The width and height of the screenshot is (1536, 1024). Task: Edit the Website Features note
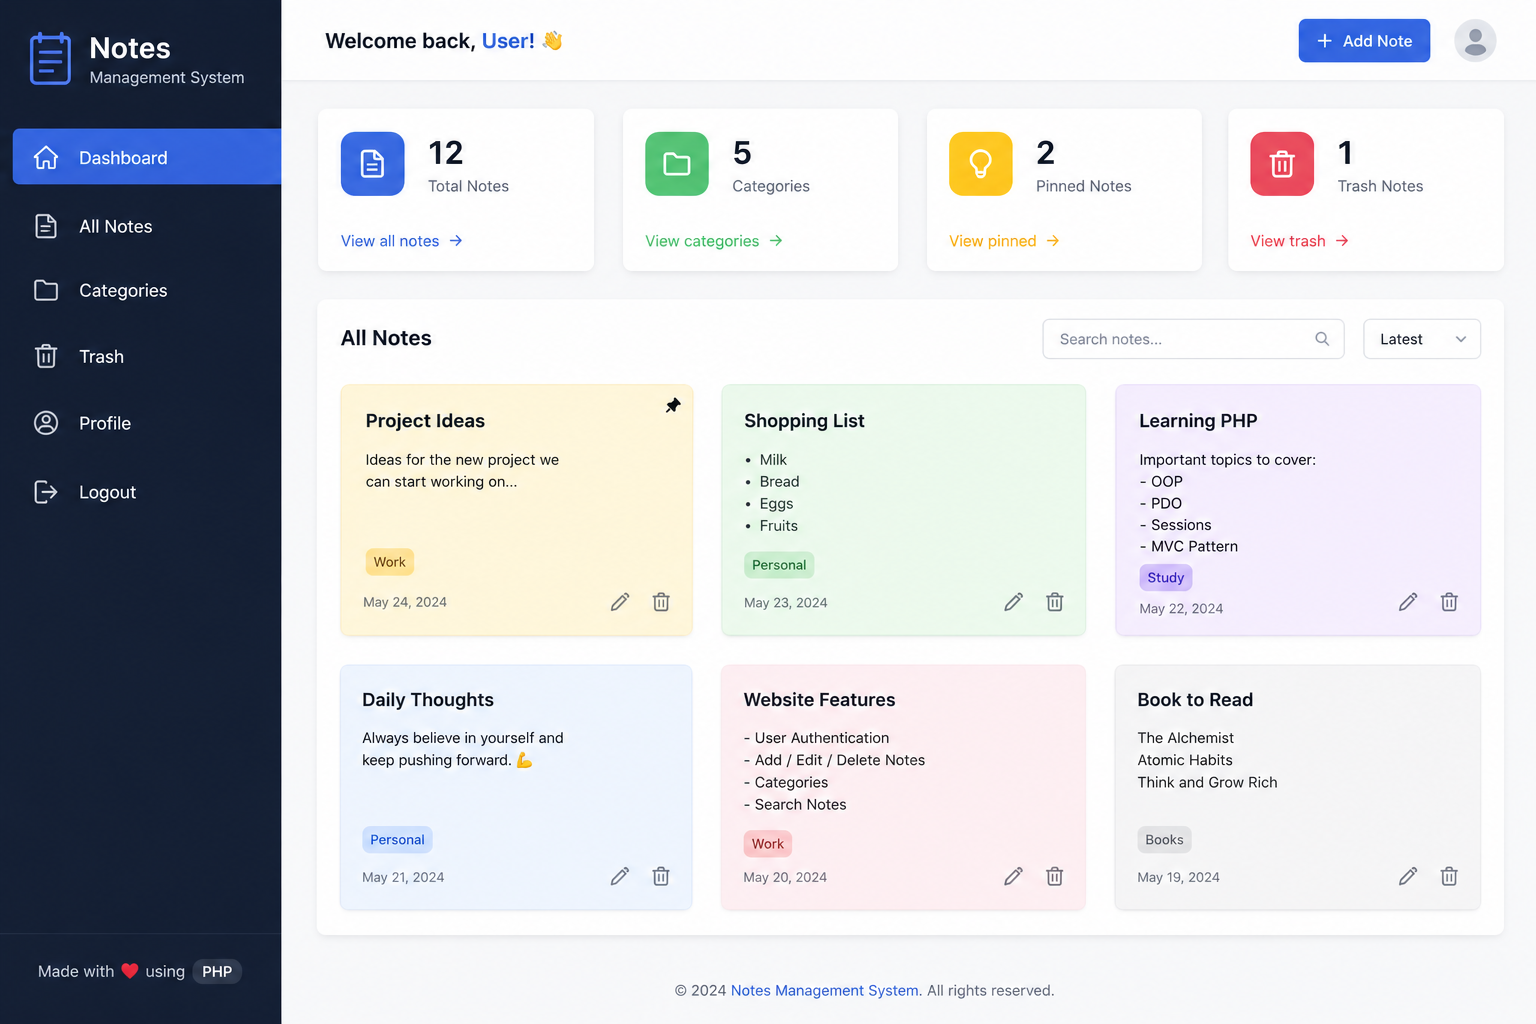coord(1013,876)
